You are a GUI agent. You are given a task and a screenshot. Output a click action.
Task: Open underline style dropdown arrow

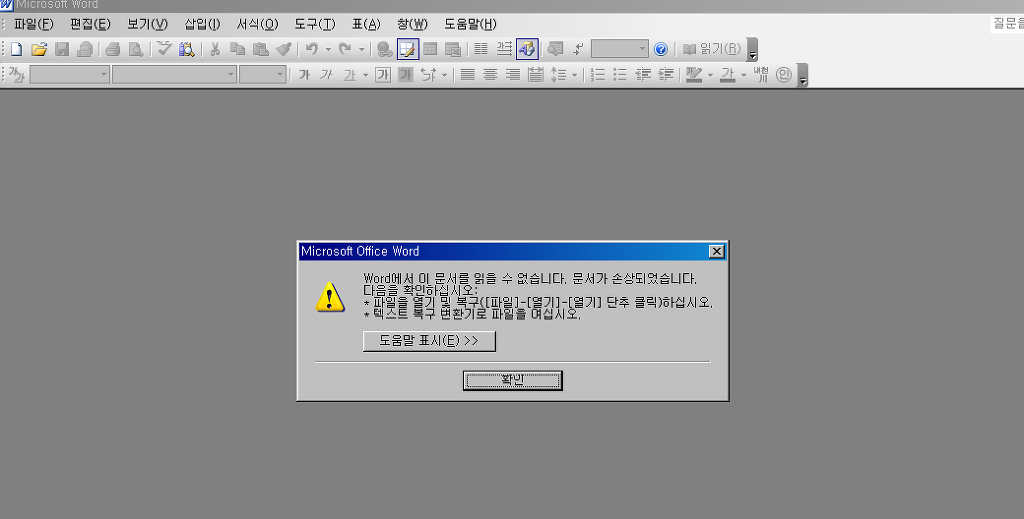(x=365, y=75)
